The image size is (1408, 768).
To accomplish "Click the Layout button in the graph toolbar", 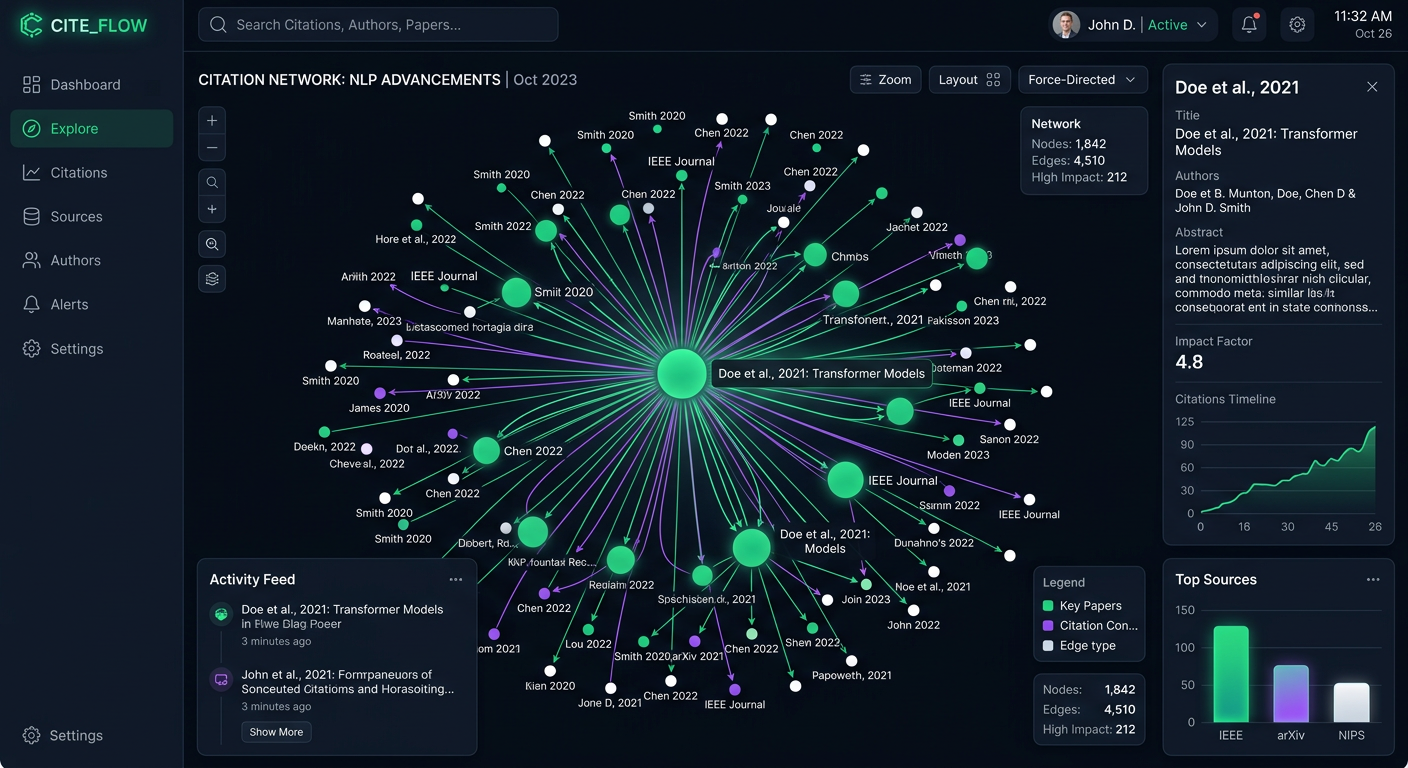I will 969,79.
